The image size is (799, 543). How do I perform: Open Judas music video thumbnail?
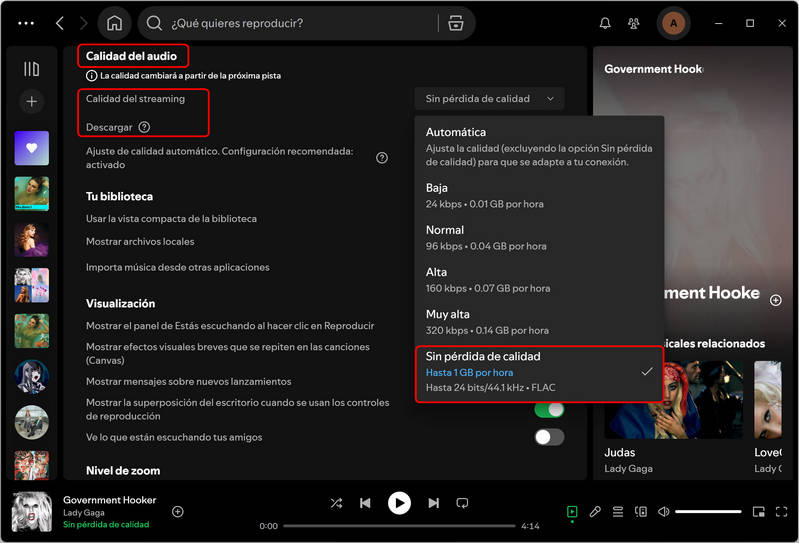click(673, 399)
